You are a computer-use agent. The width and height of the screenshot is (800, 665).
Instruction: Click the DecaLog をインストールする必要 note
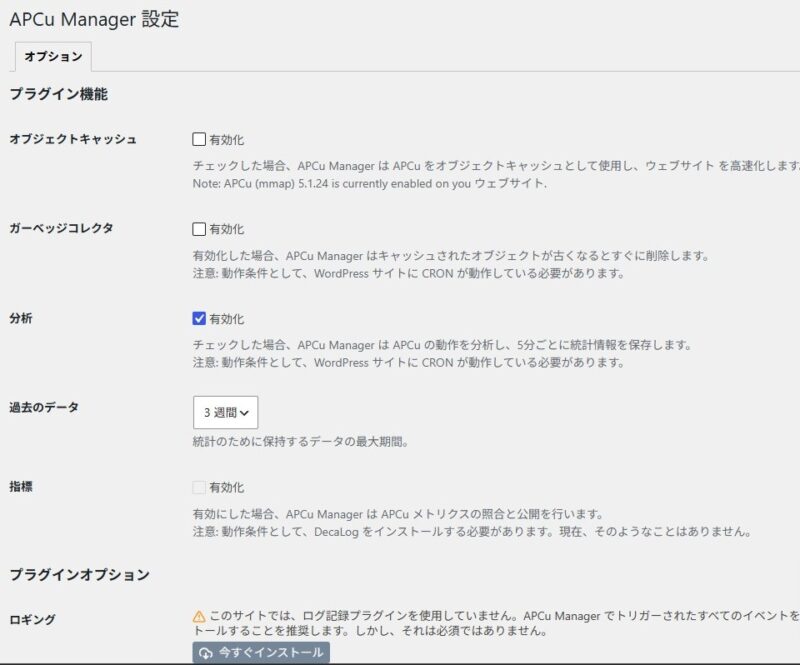472,532
